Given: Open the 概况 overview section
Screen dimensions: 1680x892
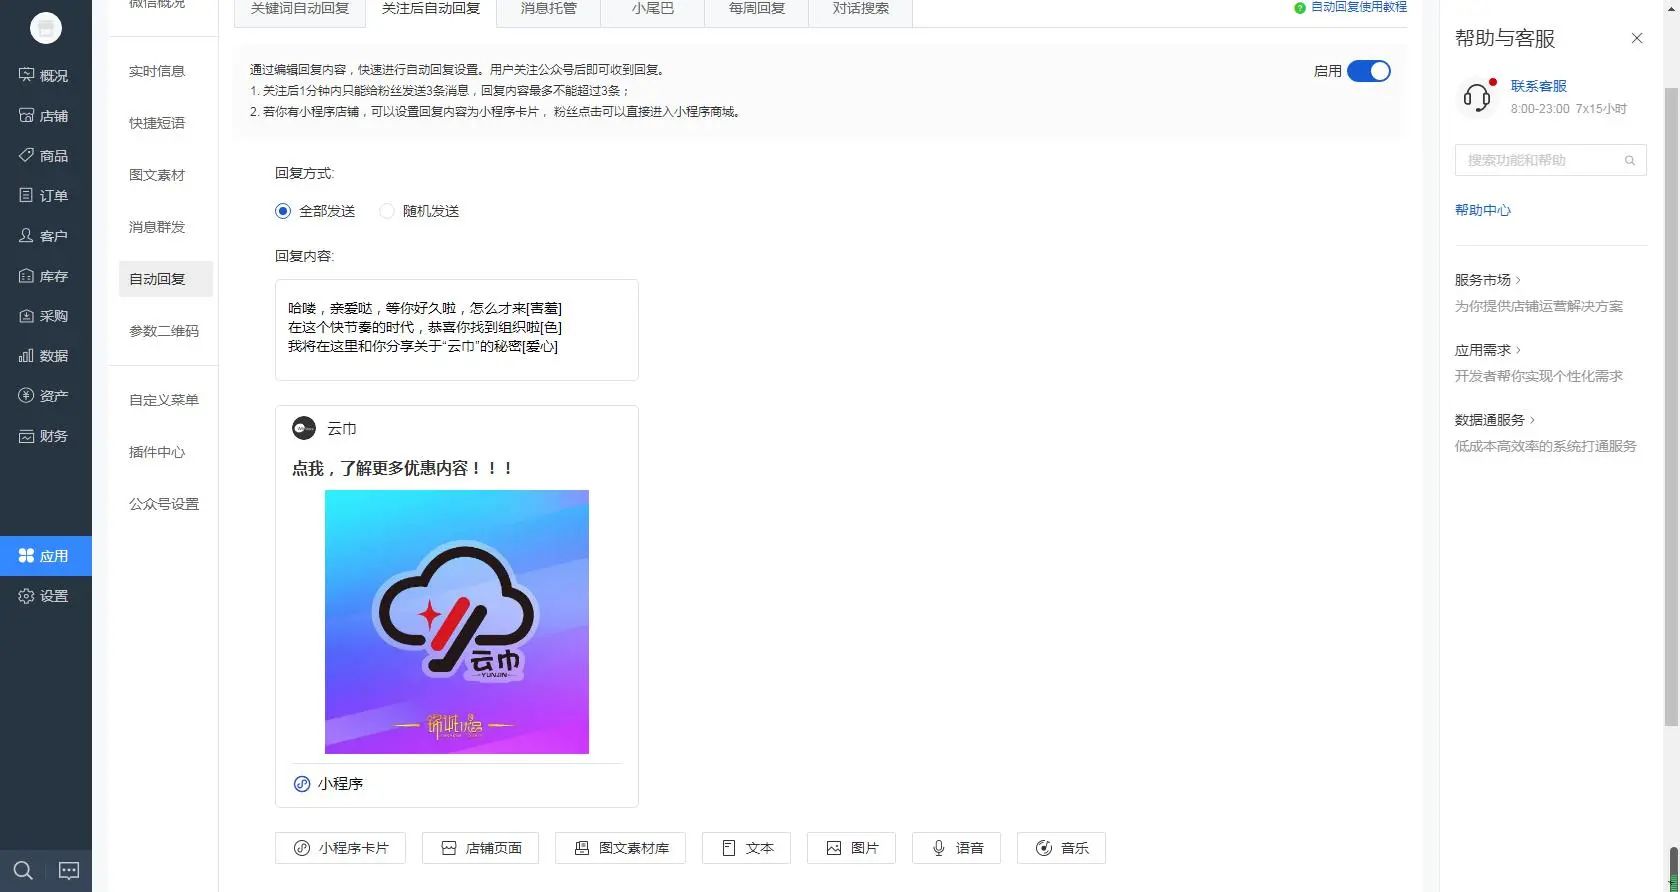Looking at the screenshot, I should pos(45,75).
